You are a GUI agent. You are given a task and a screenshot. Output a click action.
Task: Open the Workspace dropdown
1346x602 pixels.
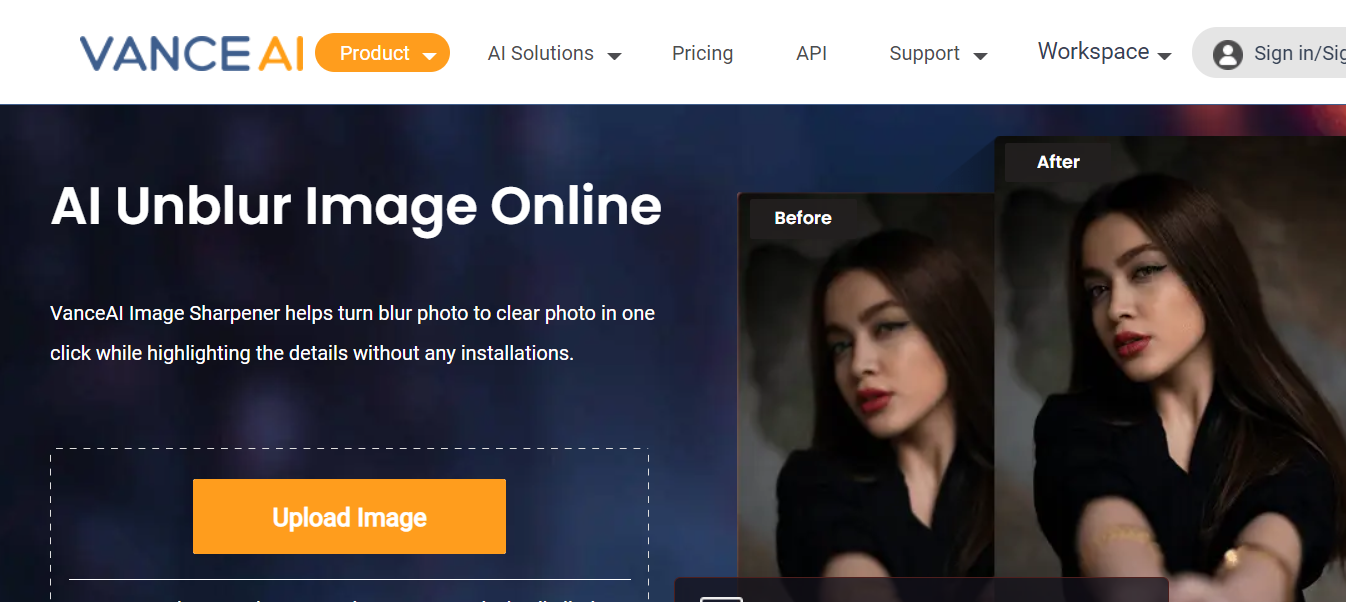tap(1104, 52)
